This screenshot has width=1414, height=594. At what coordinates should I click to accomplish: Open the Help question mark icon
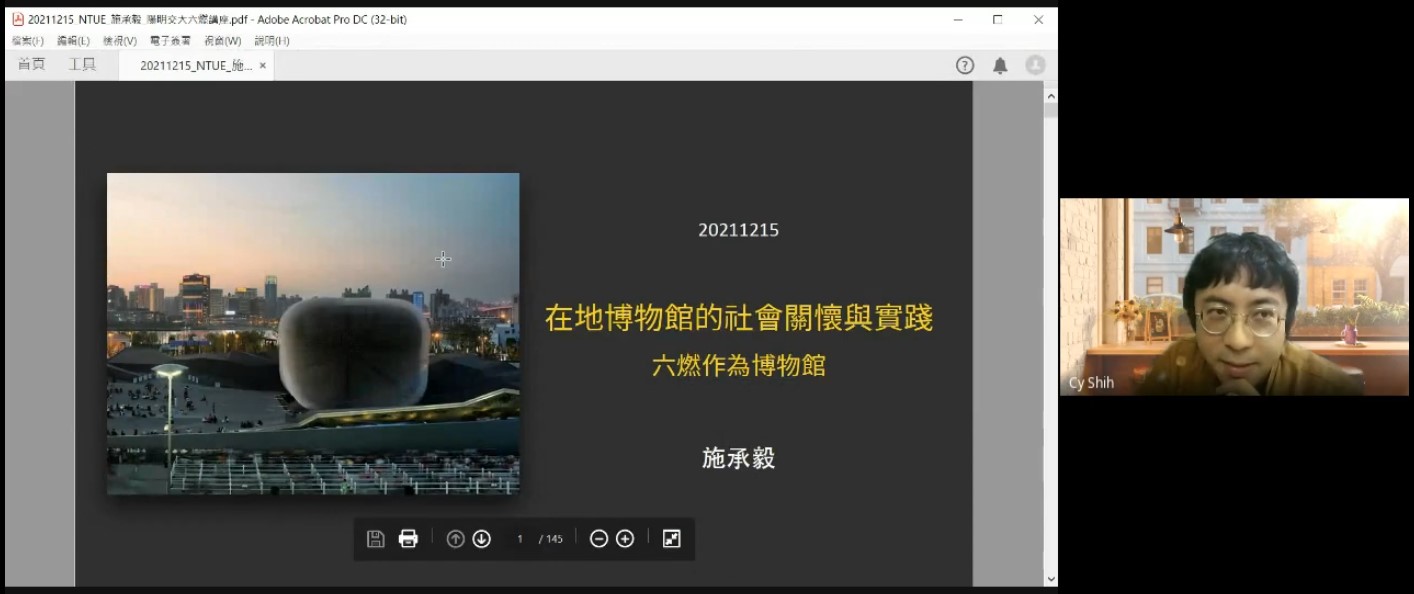pos(965,65)
